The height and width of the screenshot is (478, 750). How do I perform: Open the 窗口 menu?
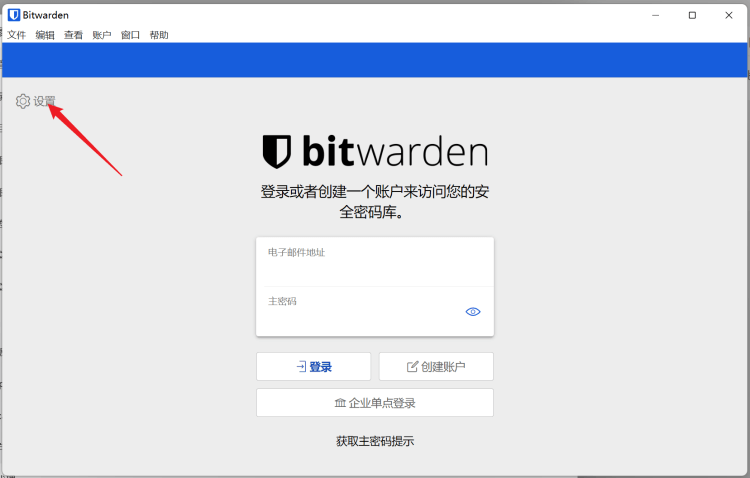click(130, 35)
